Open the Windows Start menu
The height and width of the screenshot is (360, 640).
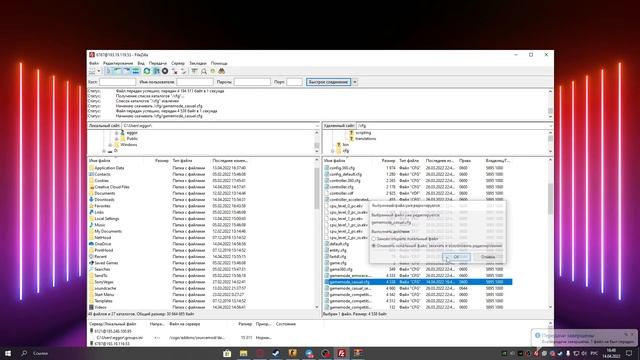pyautogui.click(x=8, y=353)
